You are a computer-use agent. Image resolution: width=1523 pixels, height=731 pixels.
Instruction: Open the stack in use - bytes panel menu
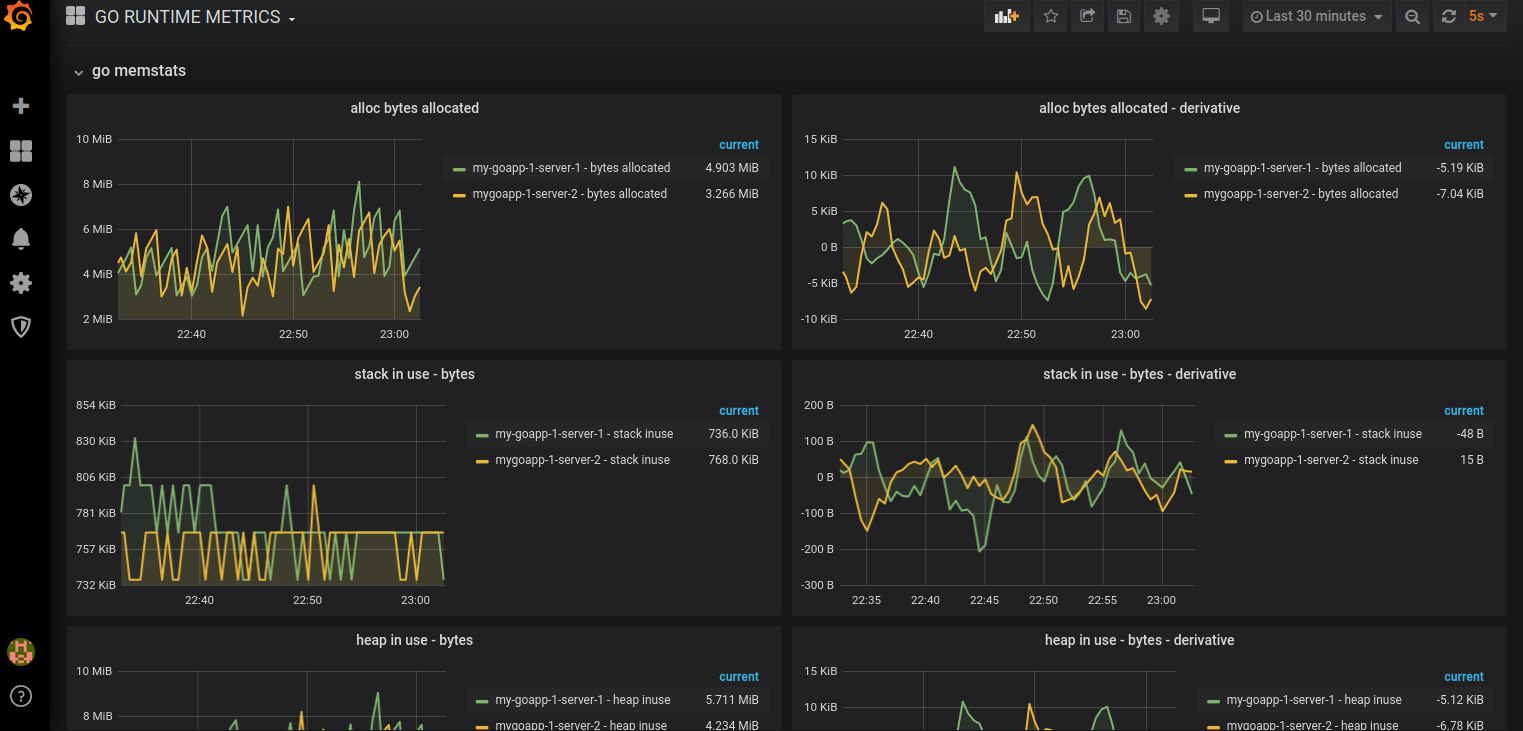tap(414, 374)
